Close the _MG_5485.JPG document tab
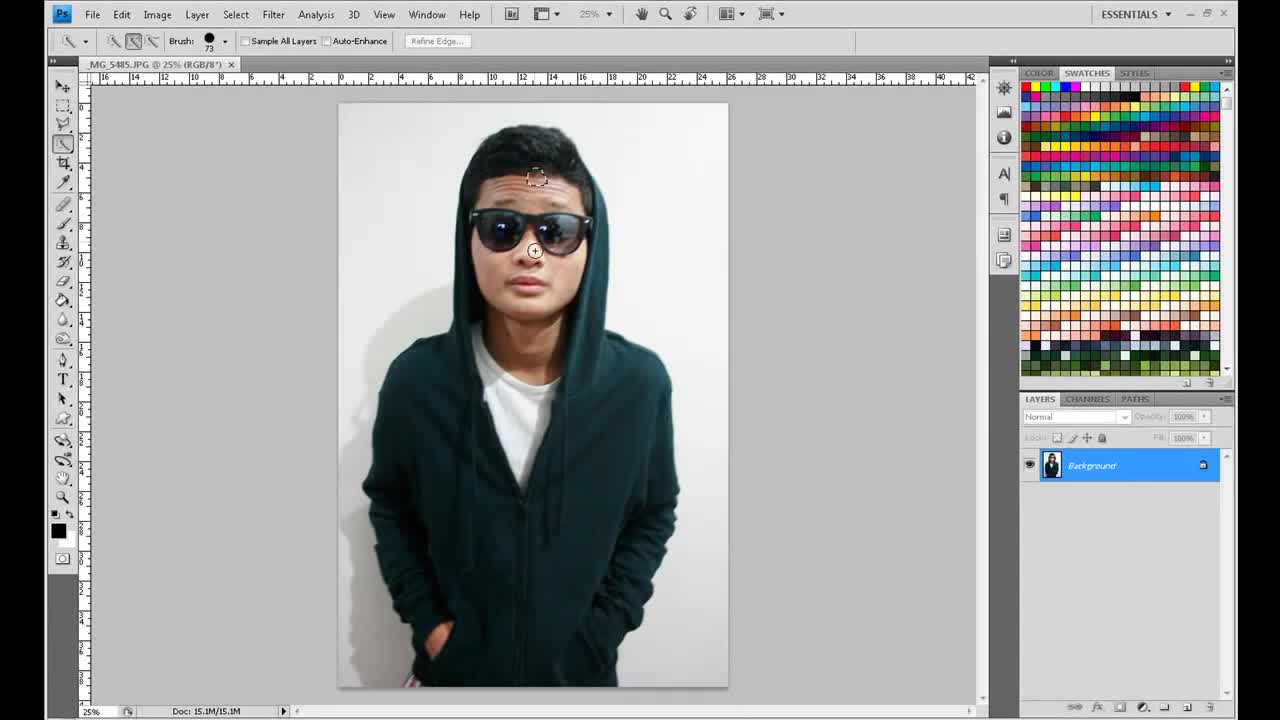 click(x=231, y=64)
